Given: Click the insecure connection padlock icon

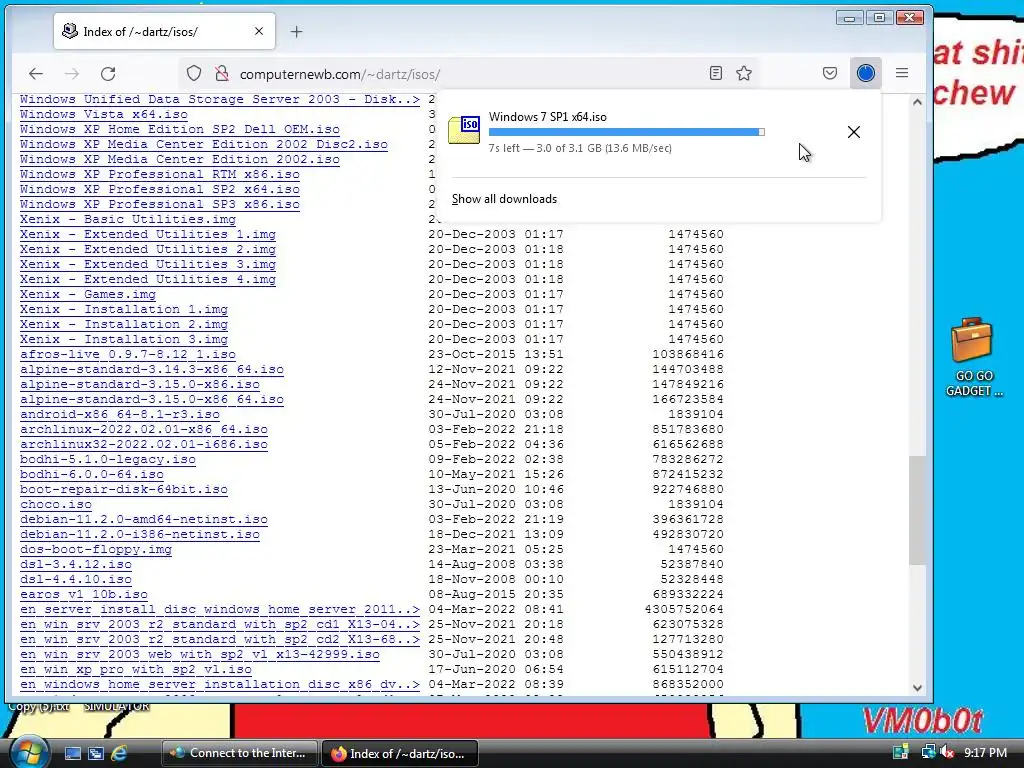Looking at the screenshot, I should point(222,74).
